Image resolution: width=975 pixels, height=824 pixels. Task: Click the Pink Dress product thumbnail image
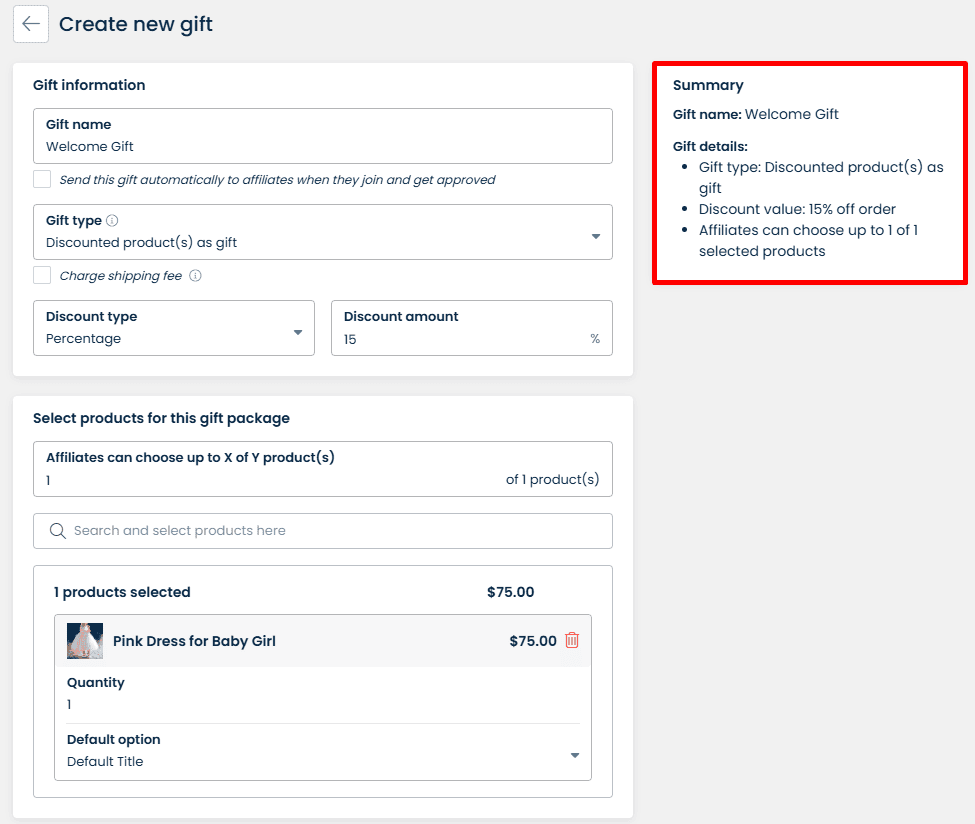(85, 641)
